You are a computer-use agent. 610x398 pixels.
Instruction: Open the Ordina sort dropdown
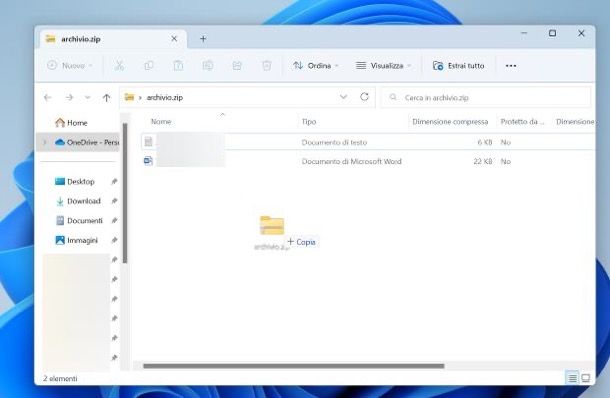pyautogui.click(x=316, y=65)
